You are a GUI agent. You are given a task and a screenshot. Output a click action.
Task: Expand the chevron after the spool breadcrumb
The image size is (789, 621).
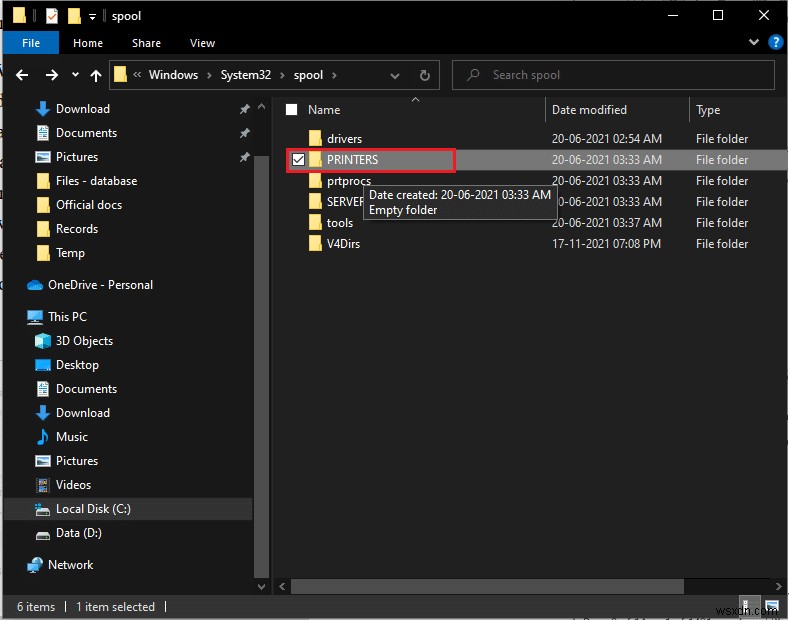tap(334, 75)
